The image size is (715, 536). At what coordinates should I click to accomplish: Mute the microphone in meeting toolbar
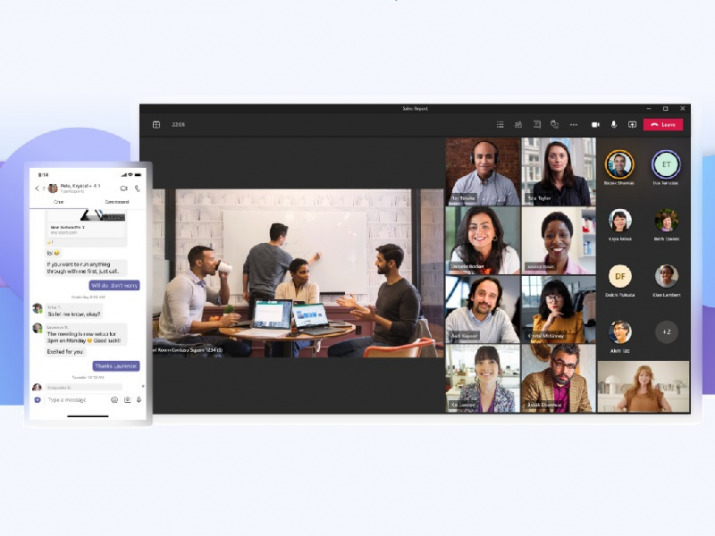click(614, 125)
